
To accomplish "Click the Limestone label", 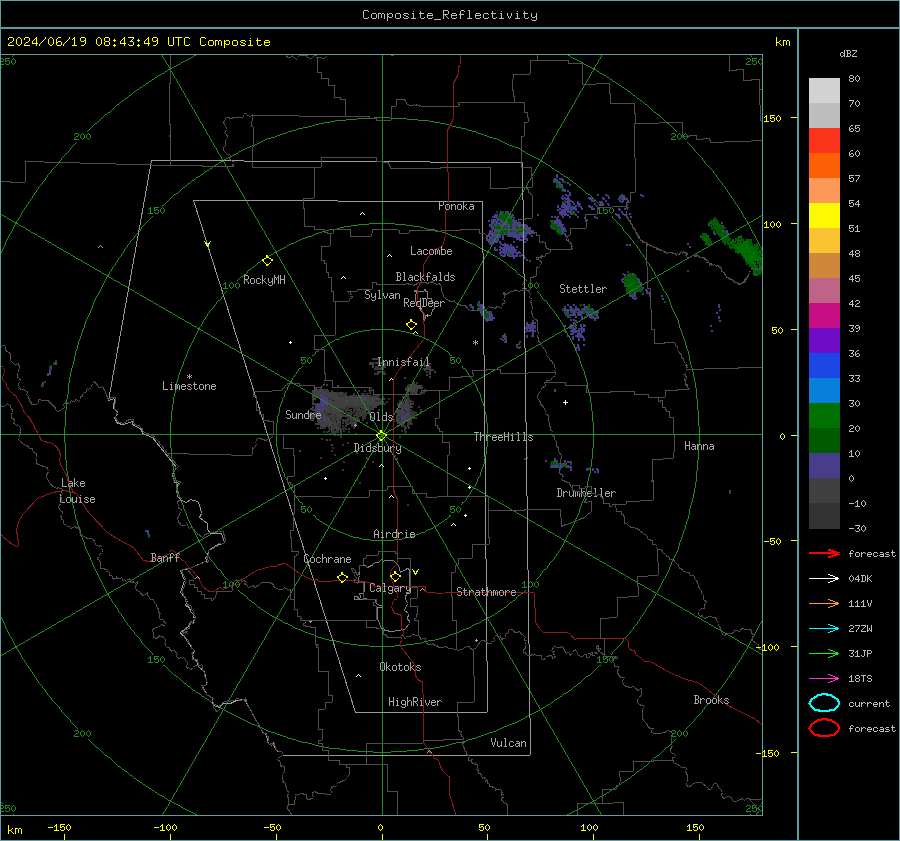I will tap(189, 386).
